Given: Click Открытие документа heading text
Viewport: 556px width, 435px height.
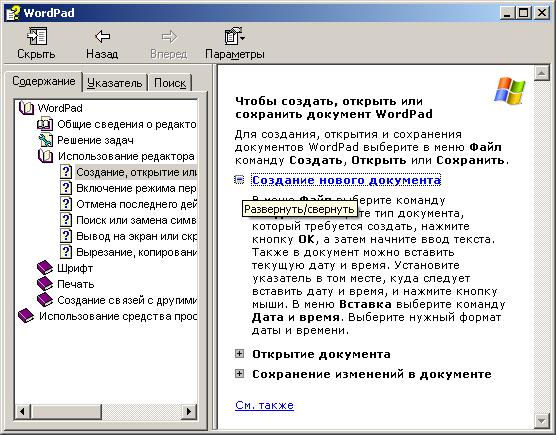Looking at the screenshot, I should pyautogui.click(x=321, y=354).
